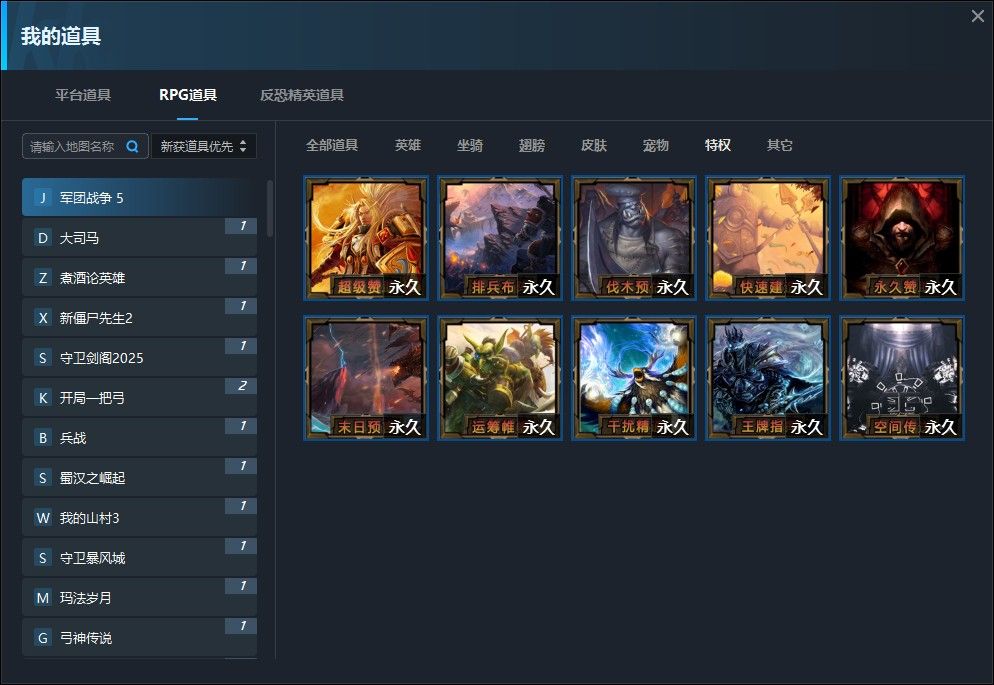
Task: Click the M letter icon for 玛法岁月
Action: (42, 597)
